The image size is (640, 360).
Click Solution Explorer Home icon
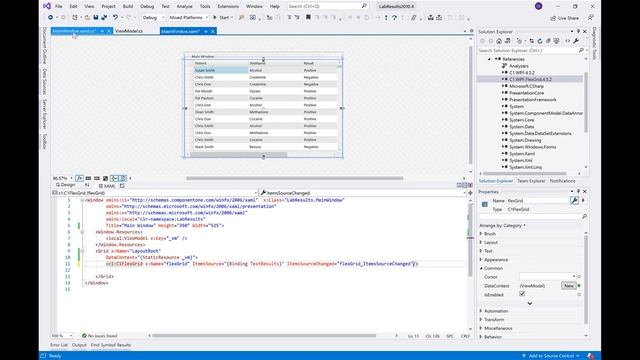click(x=499, y=41)
